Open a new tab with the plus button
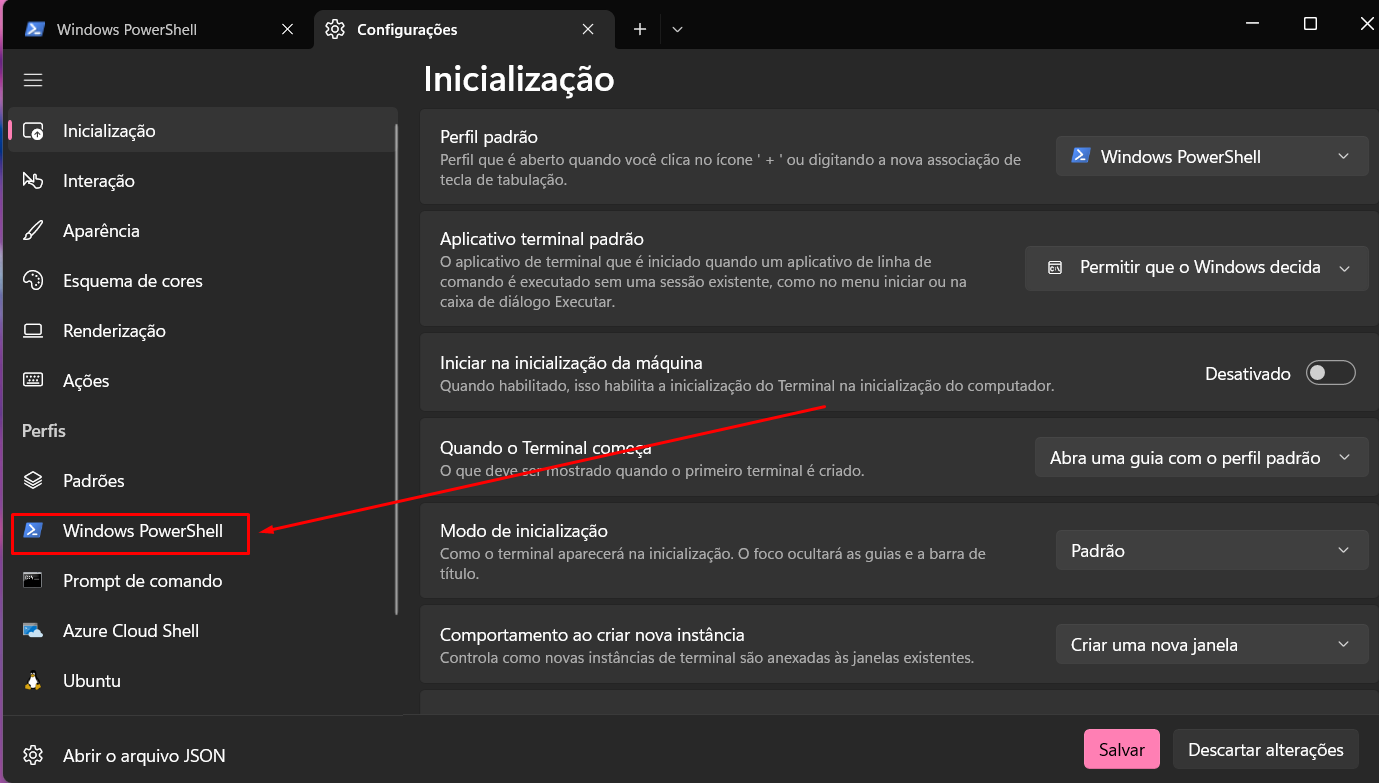Image resolution: width=1379 pixels, height=783 pixels. click(x=640, y=29)
